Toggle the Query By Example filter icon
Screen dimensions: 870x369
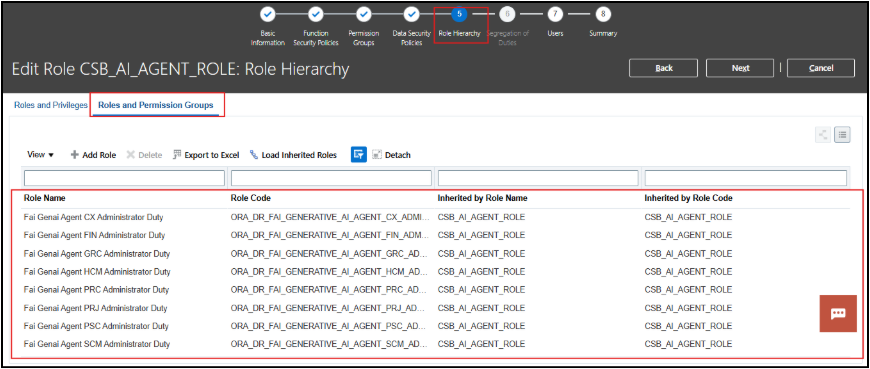(x=358, y=155)
